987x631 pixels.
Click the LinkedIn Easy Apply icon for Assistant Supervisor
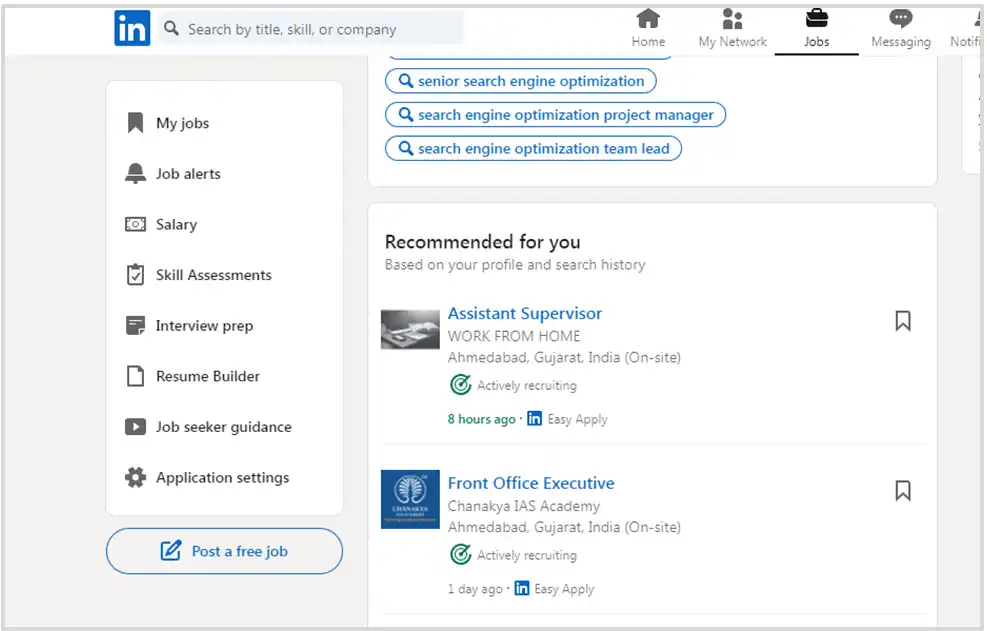(x=534, y=418)
